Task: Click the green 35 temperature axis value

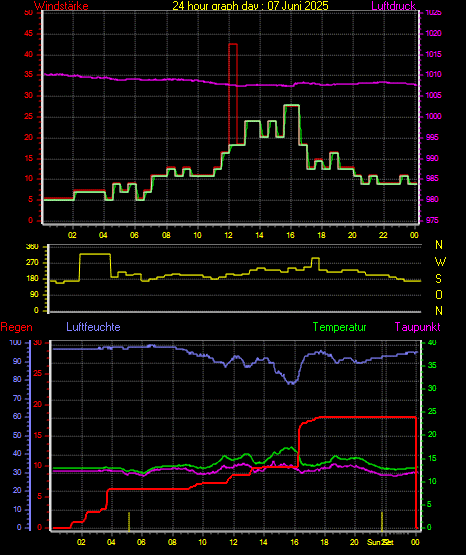Action: coord(432,365)
